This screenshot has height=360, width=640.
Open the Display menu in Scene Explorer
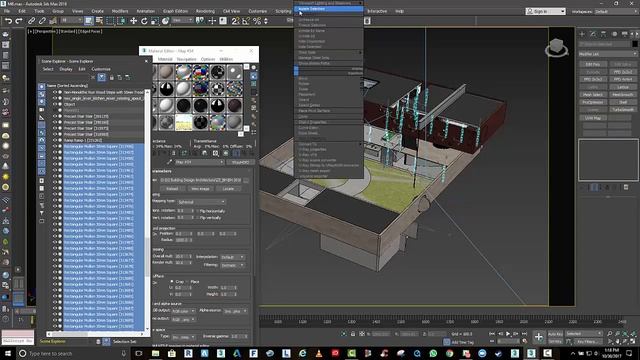click(66, 69)
